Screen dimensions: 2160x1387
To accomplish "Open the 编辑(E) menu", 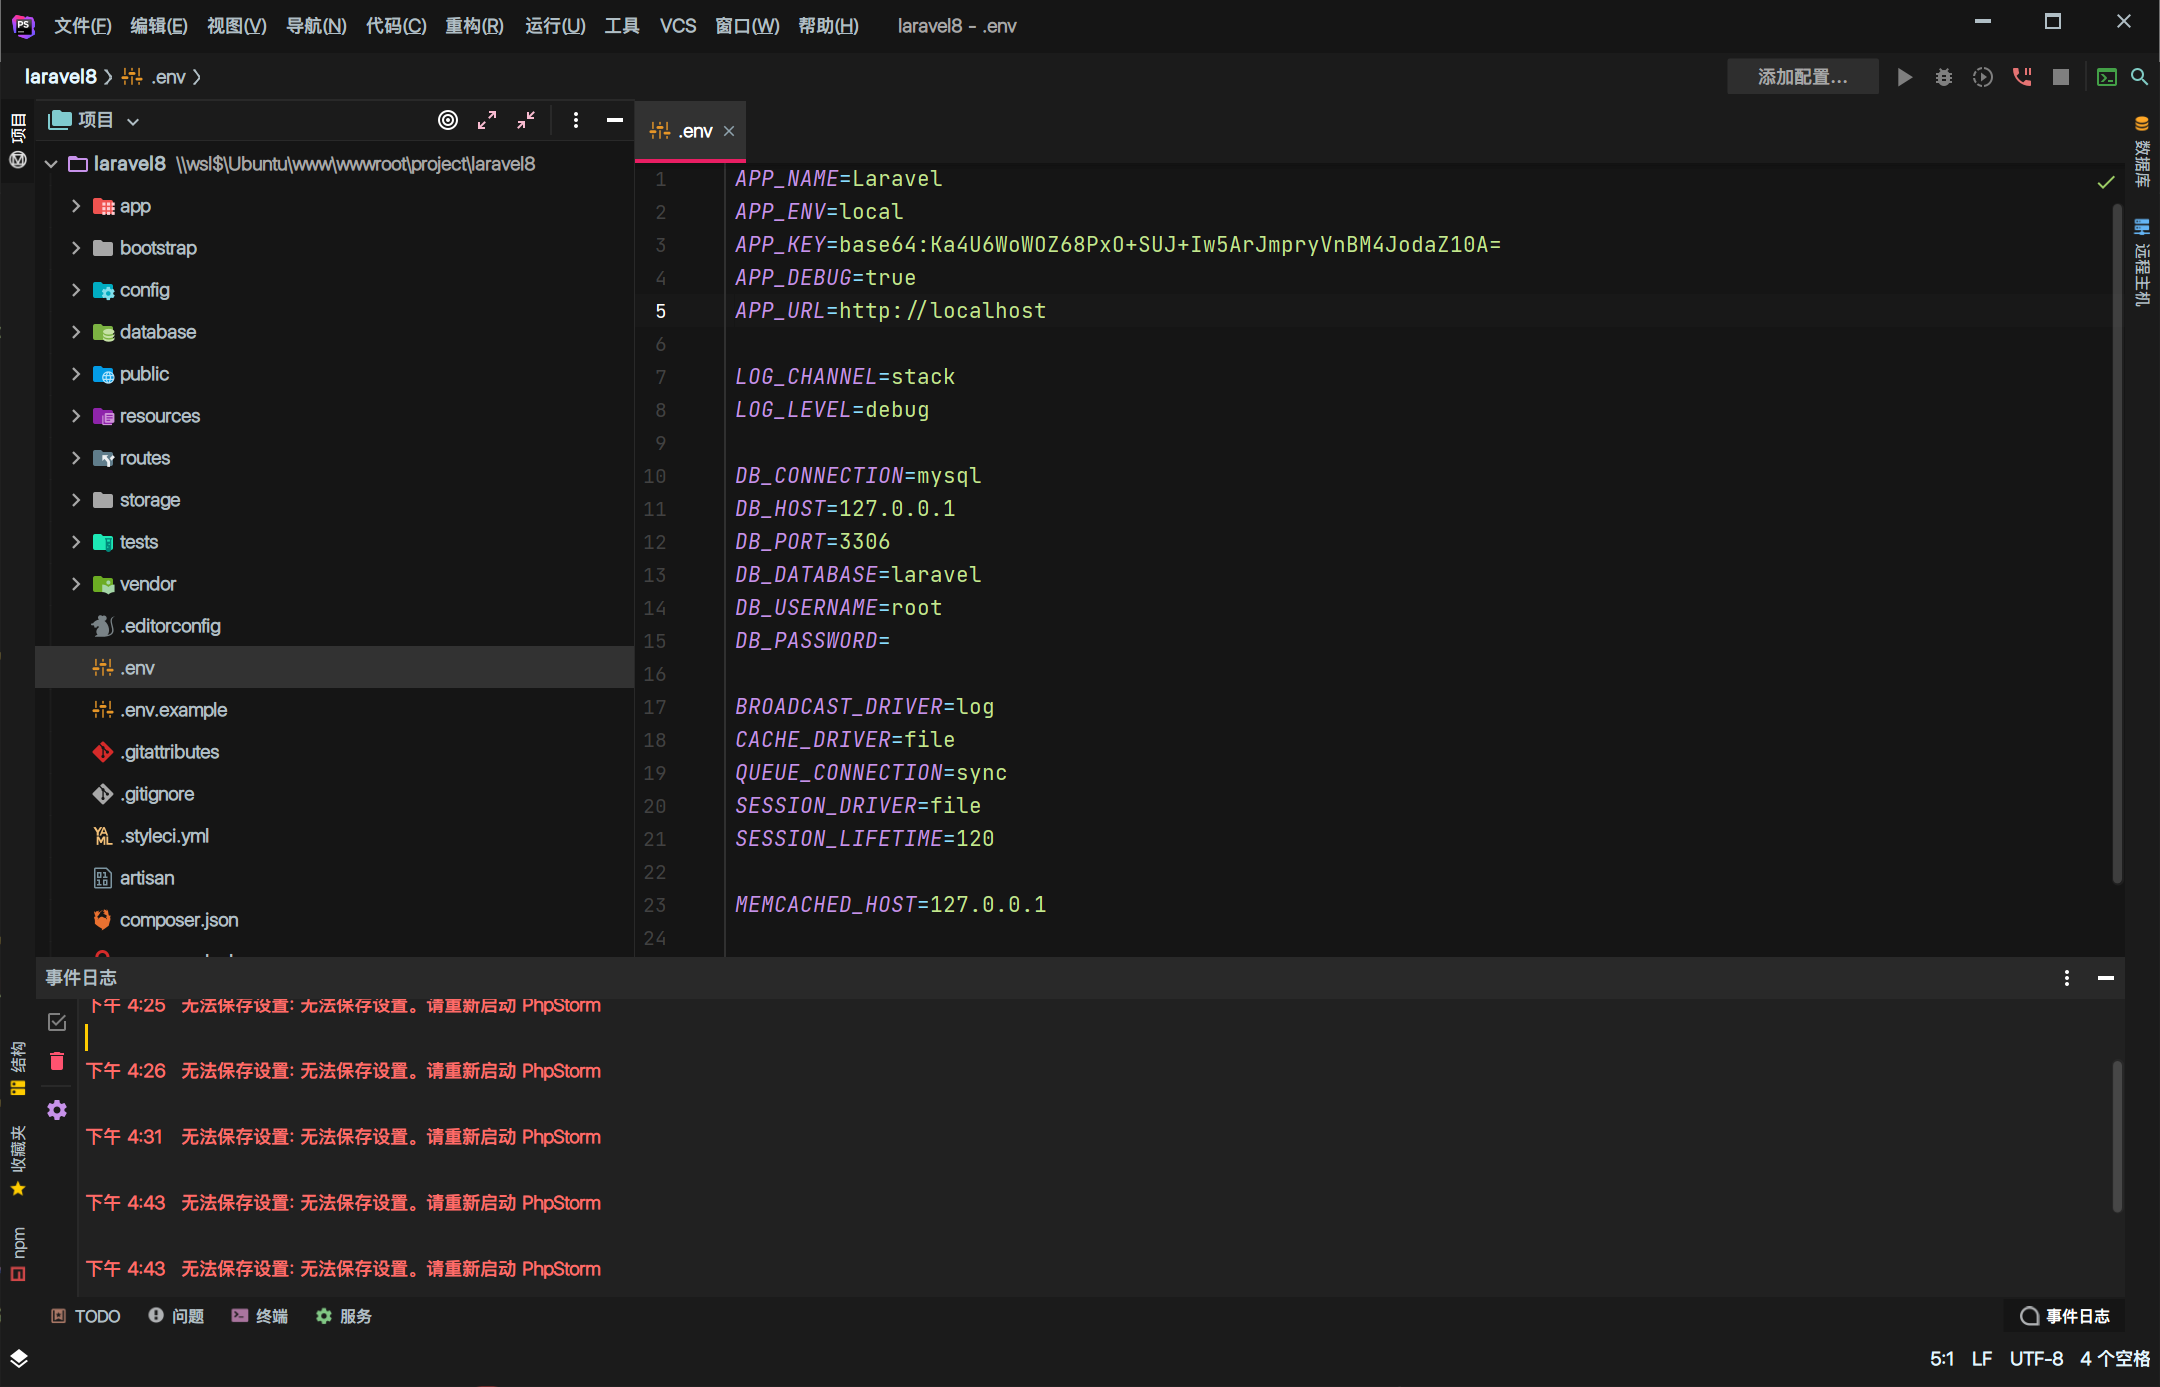I will click(x=159, y=26).
